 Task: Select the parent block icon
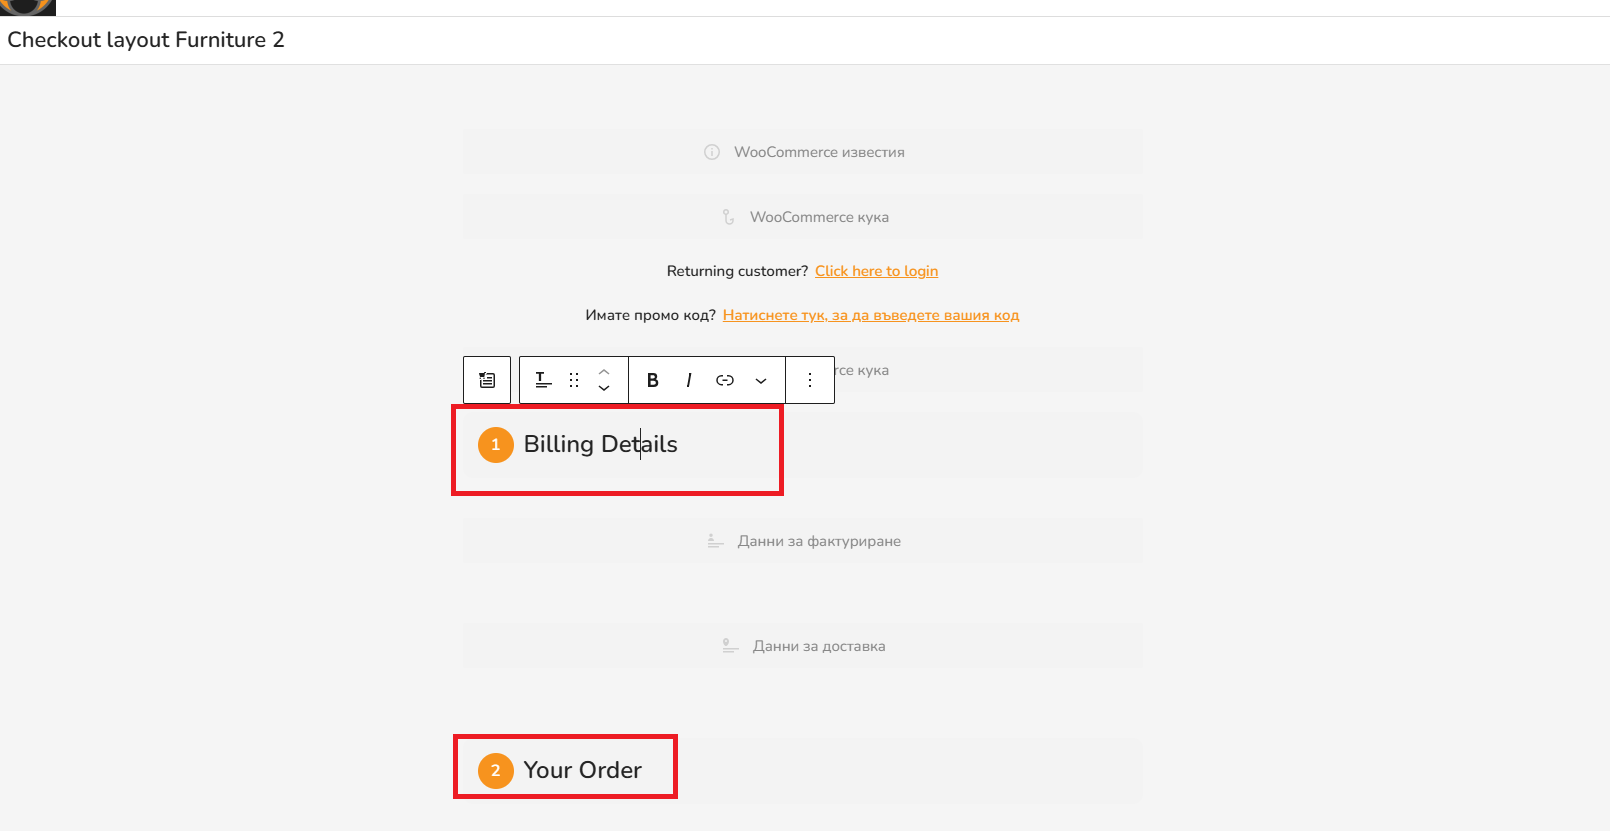tap(487, 380)
